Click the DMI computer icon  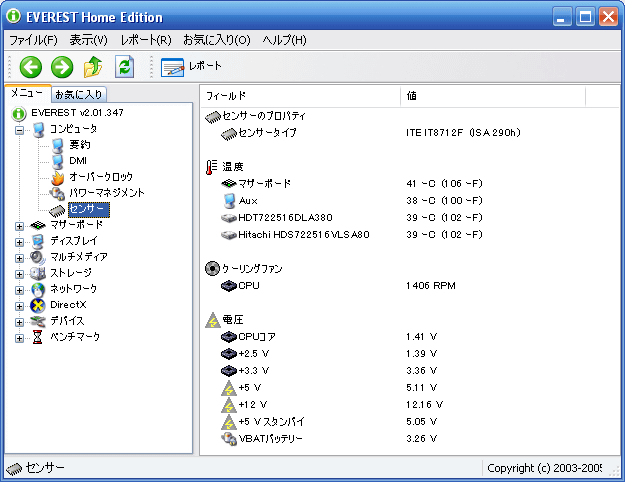click(58, 161)
